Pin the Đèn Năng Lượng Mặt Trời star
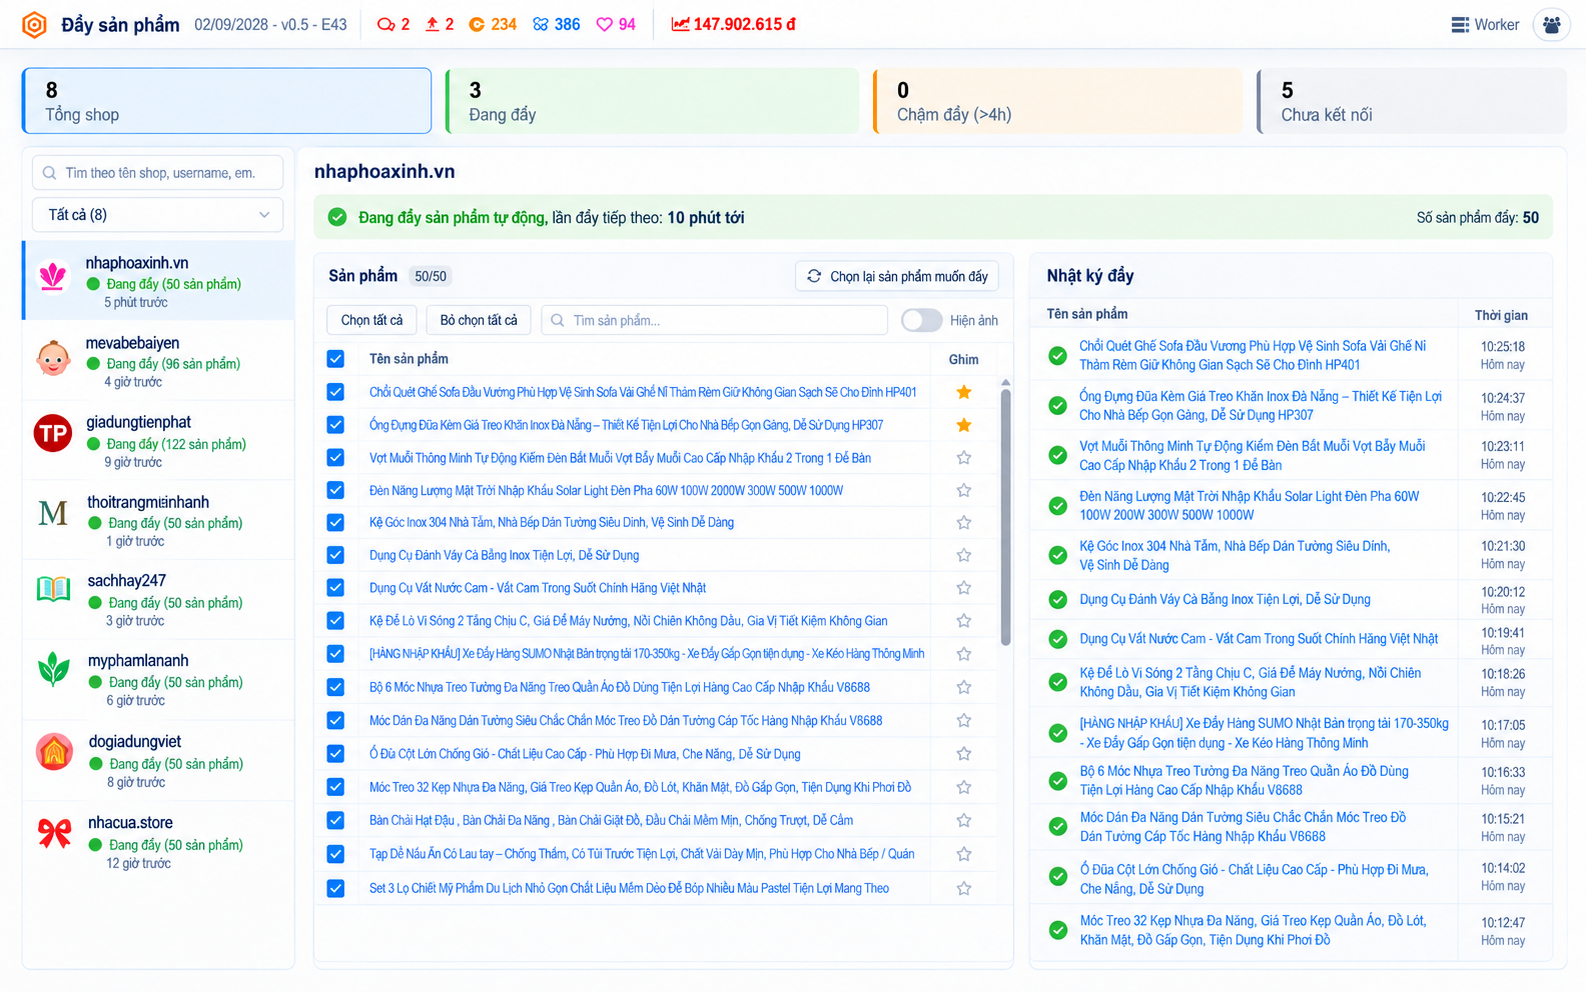The image size is (1586, 992). (964, 490)
